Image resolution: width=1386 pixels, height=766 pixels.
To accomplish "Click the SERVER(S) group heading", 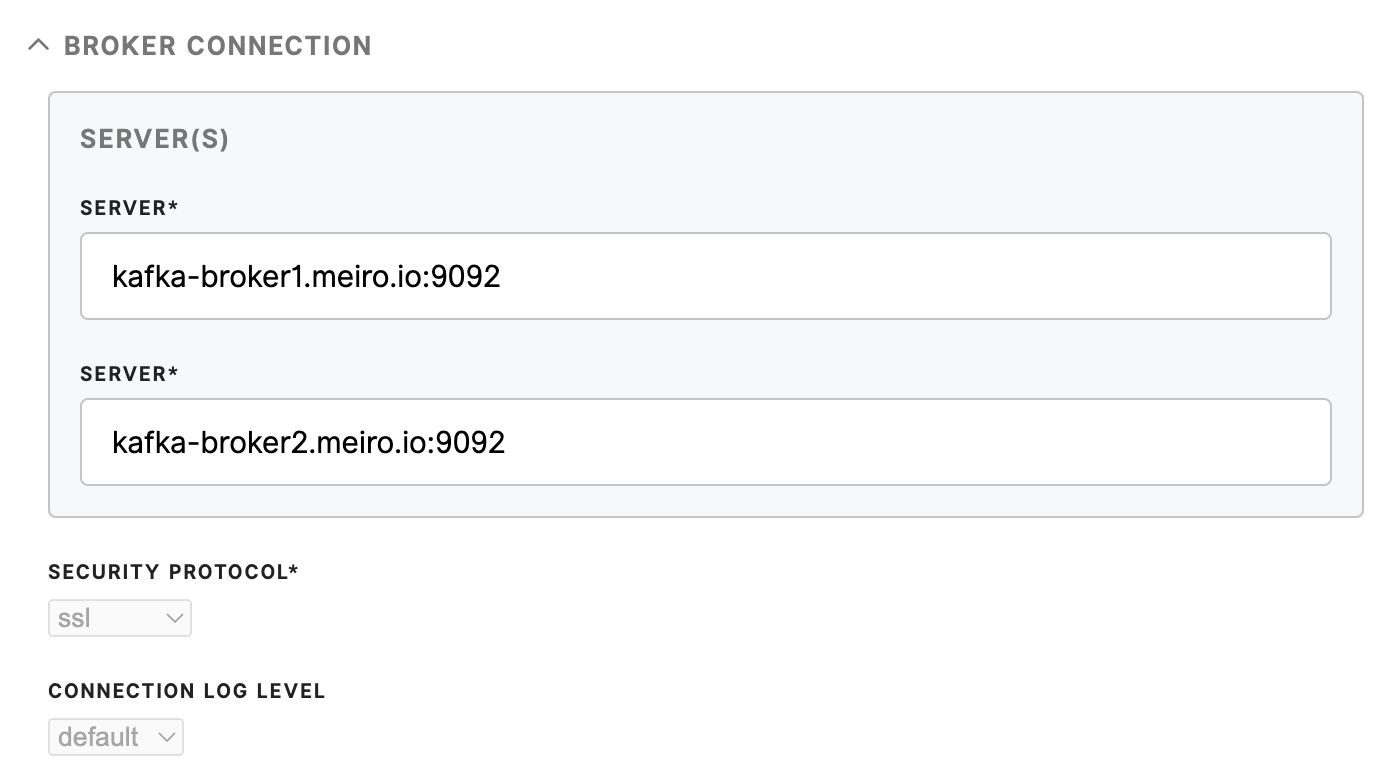I will pyautogui.click(x=154, y=140).
